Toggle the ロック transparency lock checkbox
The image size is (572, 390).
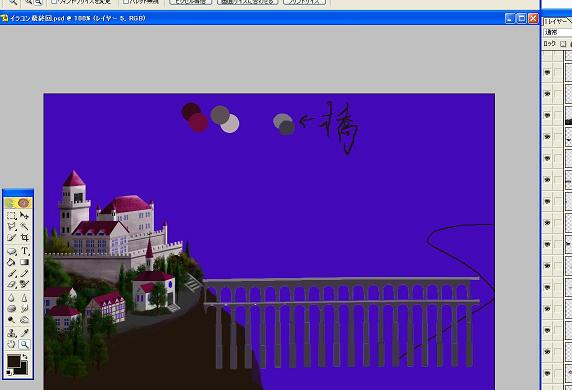[563, 44]
